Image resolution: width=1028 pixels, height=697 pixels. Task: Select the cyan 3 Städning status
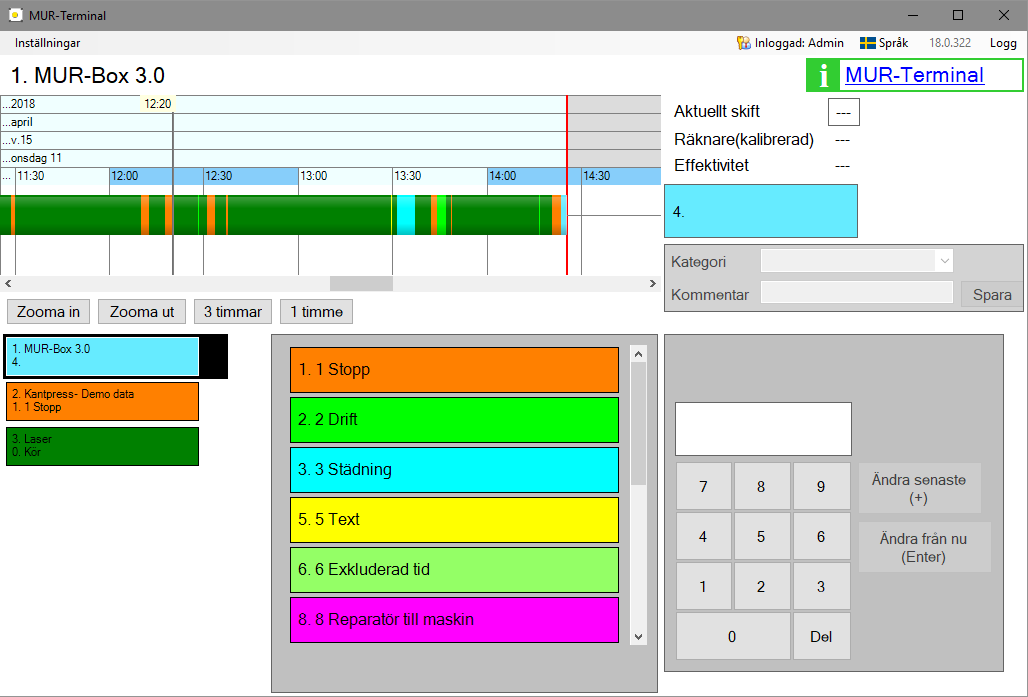click(x=454, y=470)
